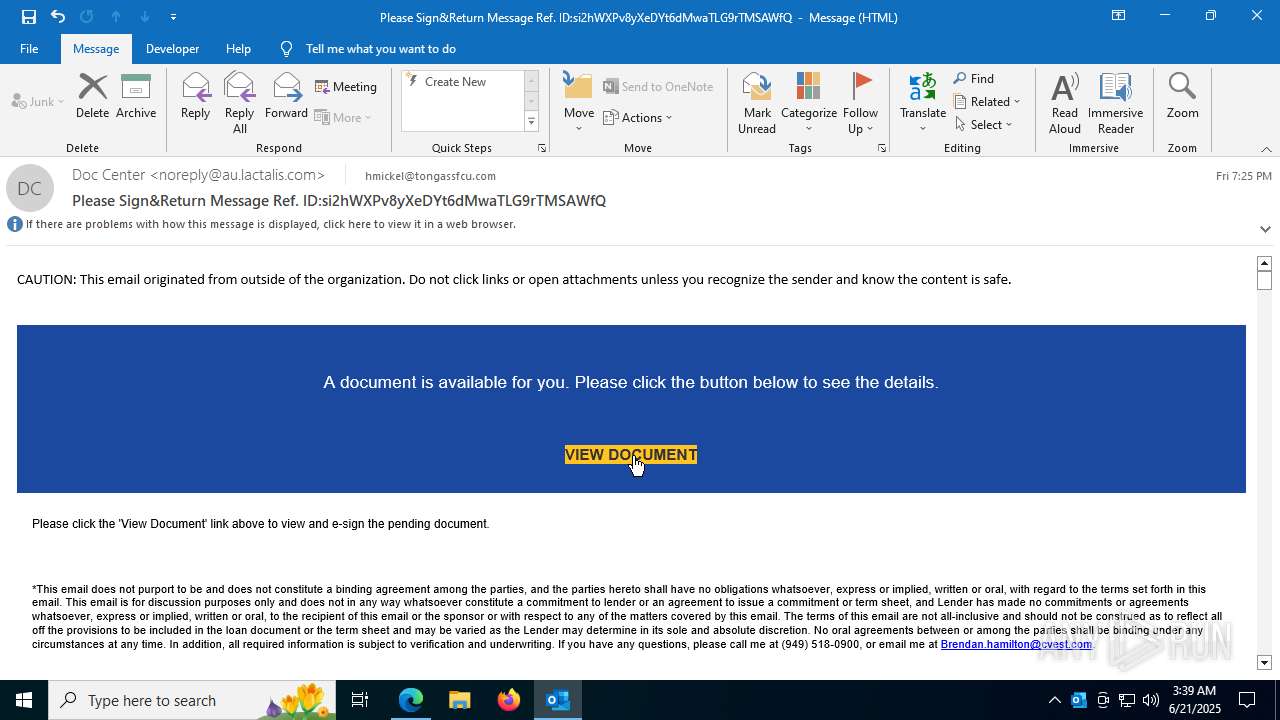Open File Explorer from taskbar
Viewport: 1280px width, 720px height.
459,700
